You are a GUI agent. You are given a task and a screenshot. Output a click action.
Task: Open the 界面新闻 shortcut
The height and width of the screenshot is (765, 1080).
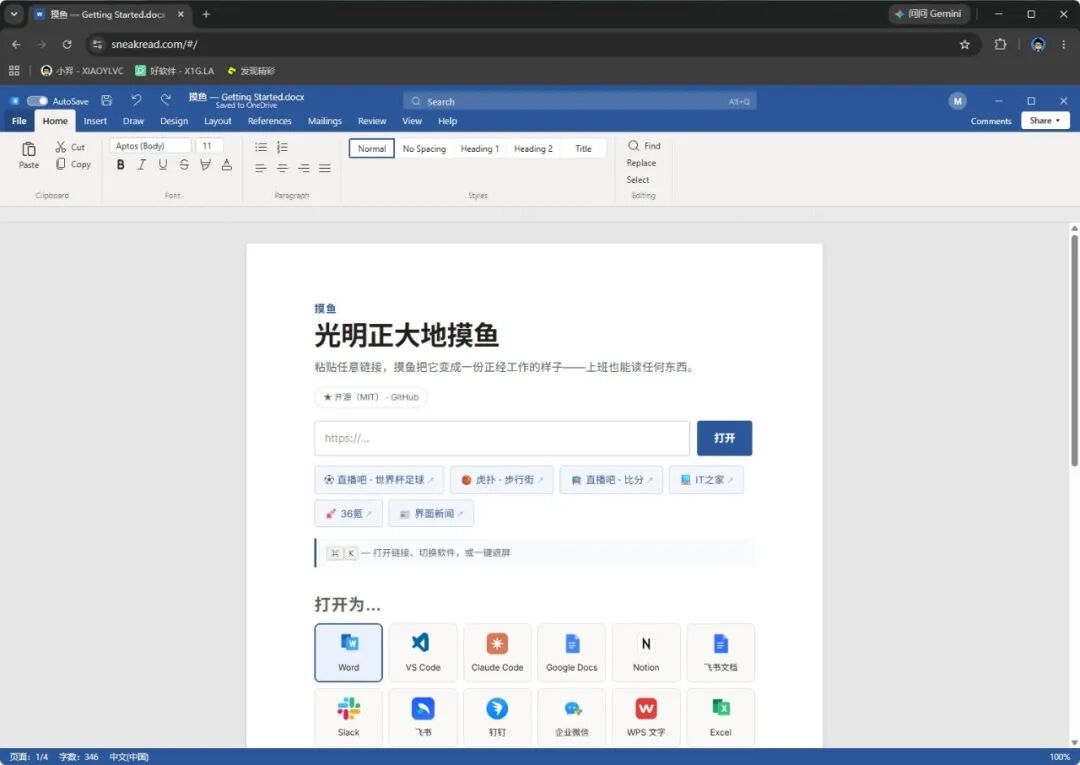pyautogui.click(x=431, y=514)
